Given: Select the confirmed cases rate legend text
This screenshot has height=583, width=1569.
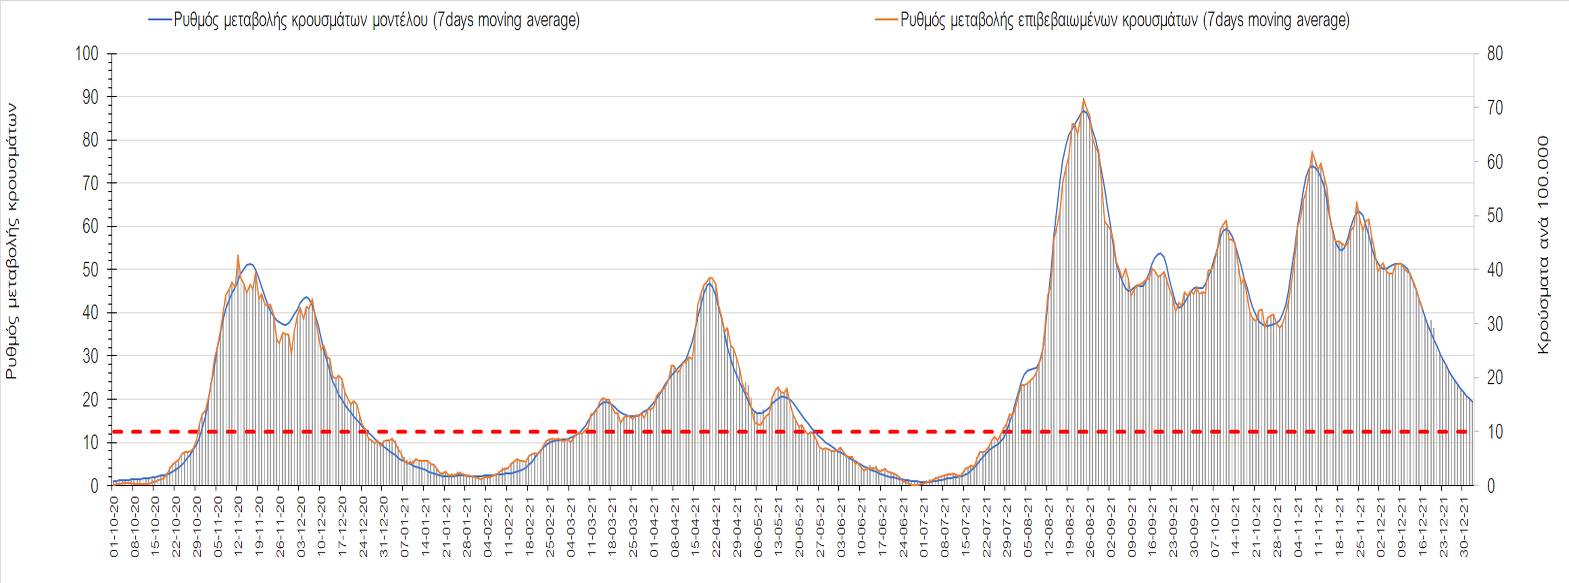Looking at the screenshot, I should pos(1124,20).
